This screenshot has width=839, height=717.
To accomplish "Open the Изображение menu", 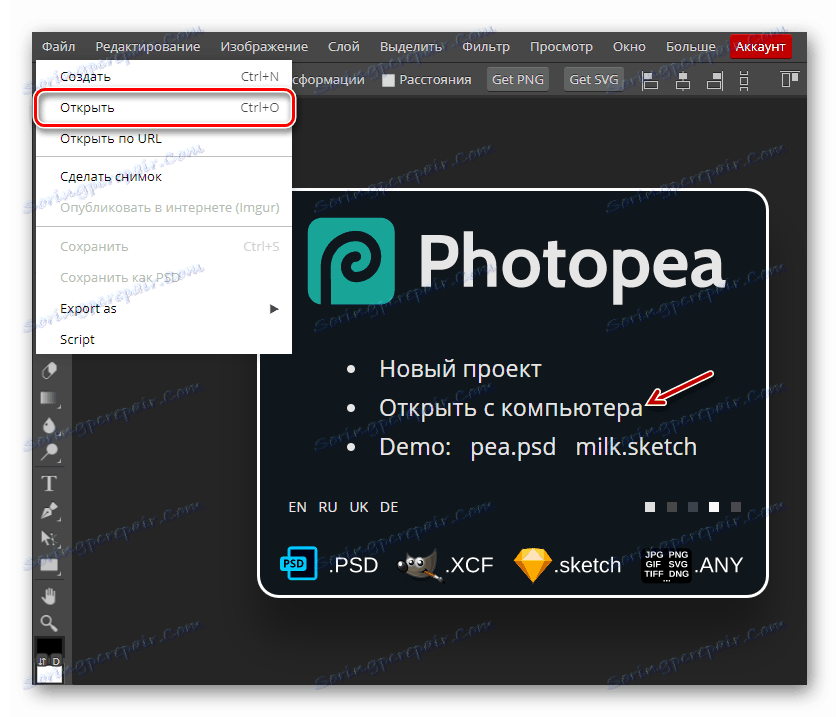I will pos(264,47).
